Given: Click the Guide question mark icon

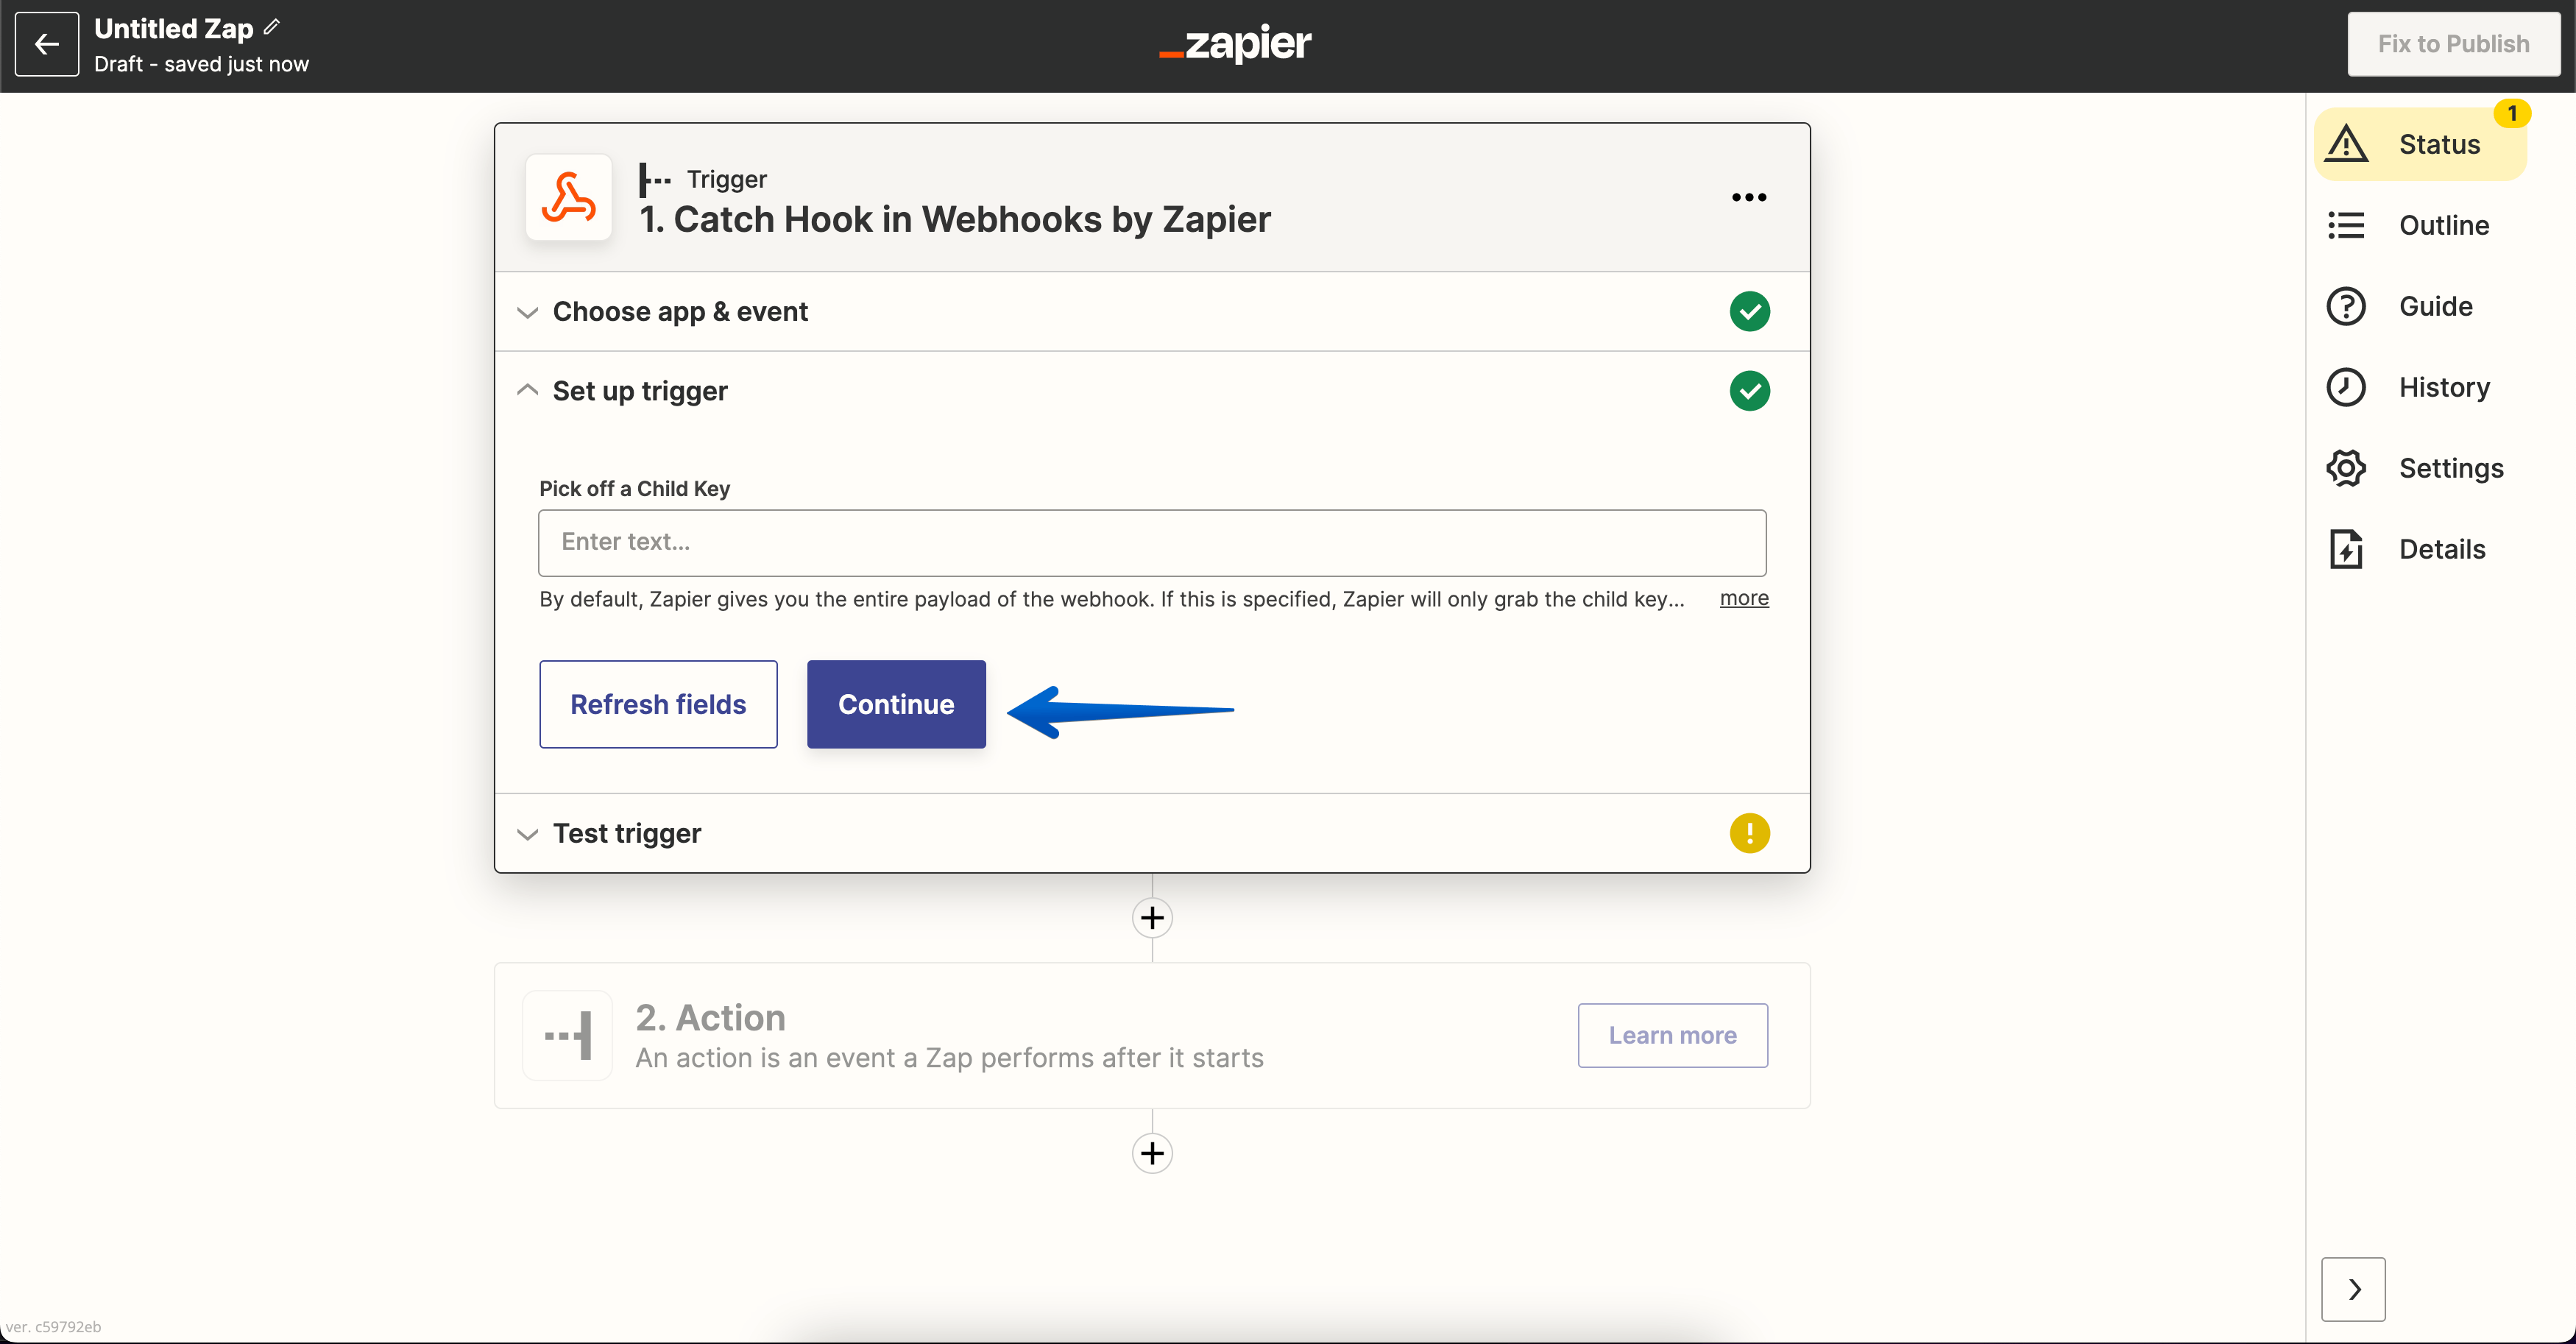Looking at the screenshot, I should click(x=2346, y=306).
